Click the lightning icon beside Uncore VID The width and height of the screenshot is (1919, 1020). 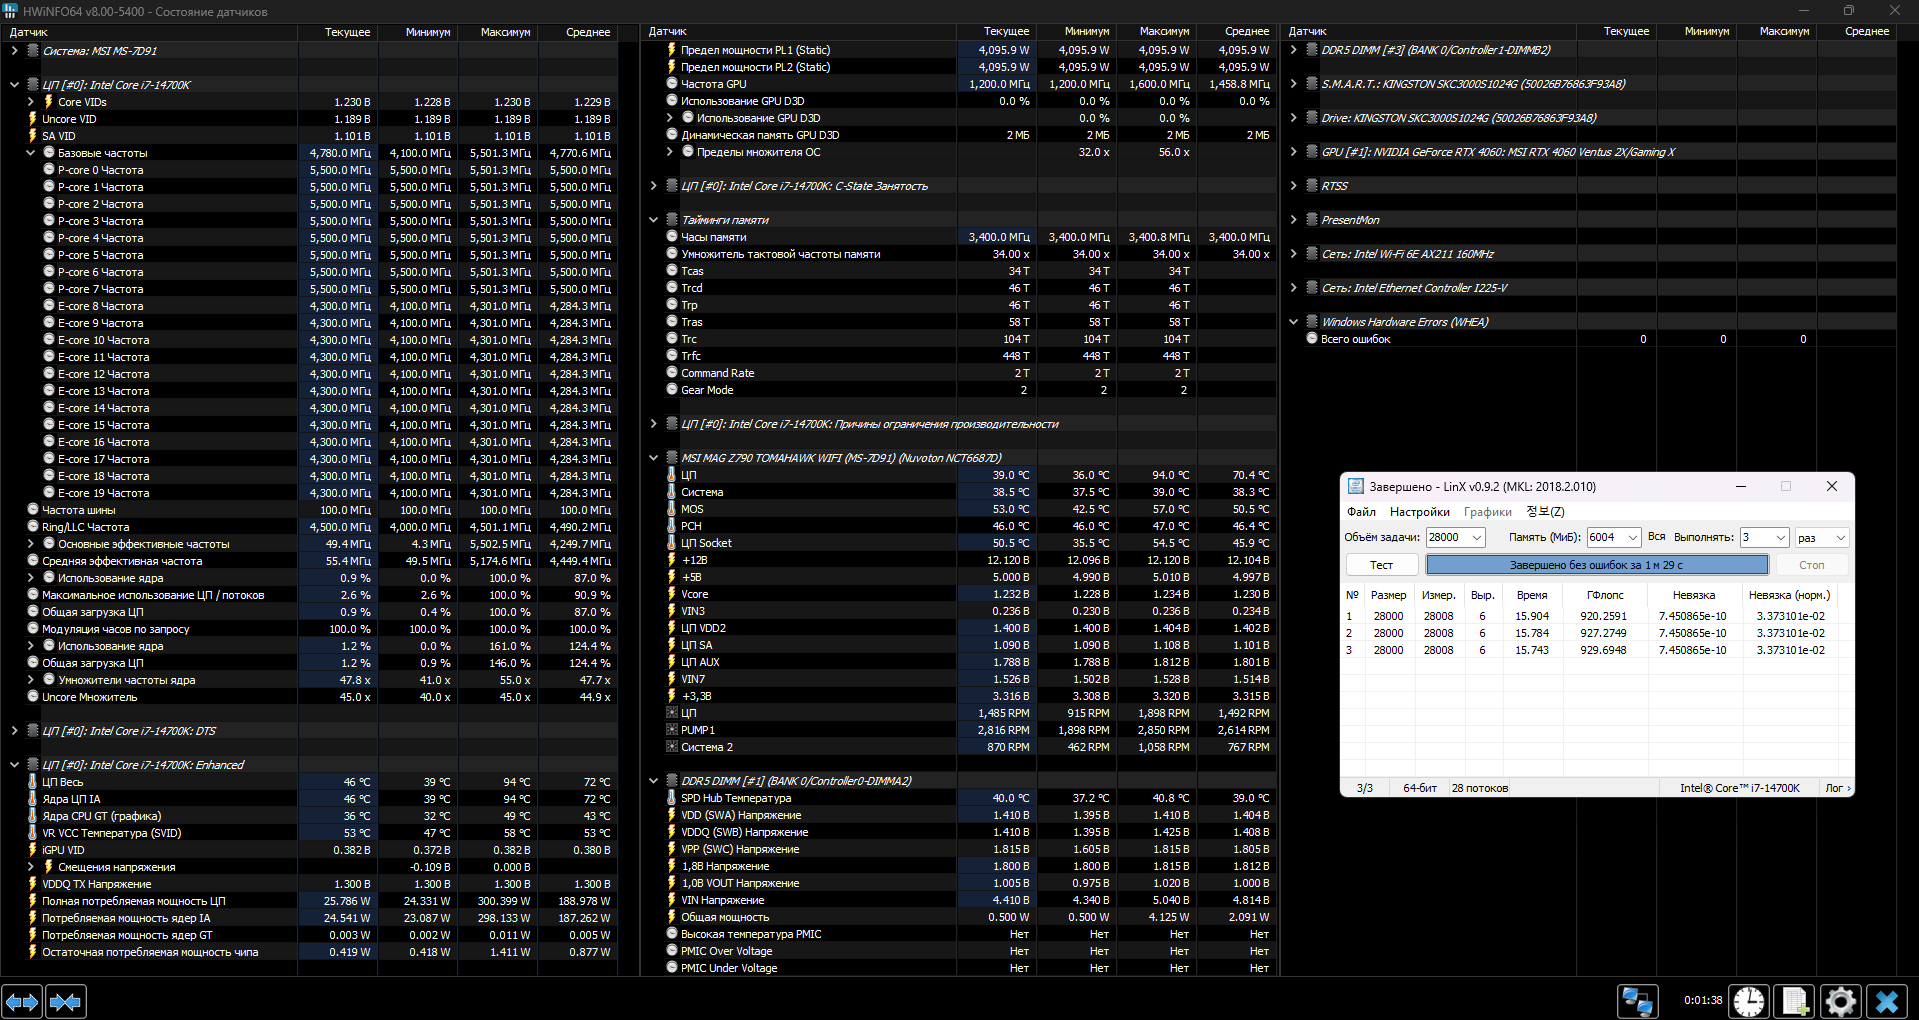coord(33,119)
